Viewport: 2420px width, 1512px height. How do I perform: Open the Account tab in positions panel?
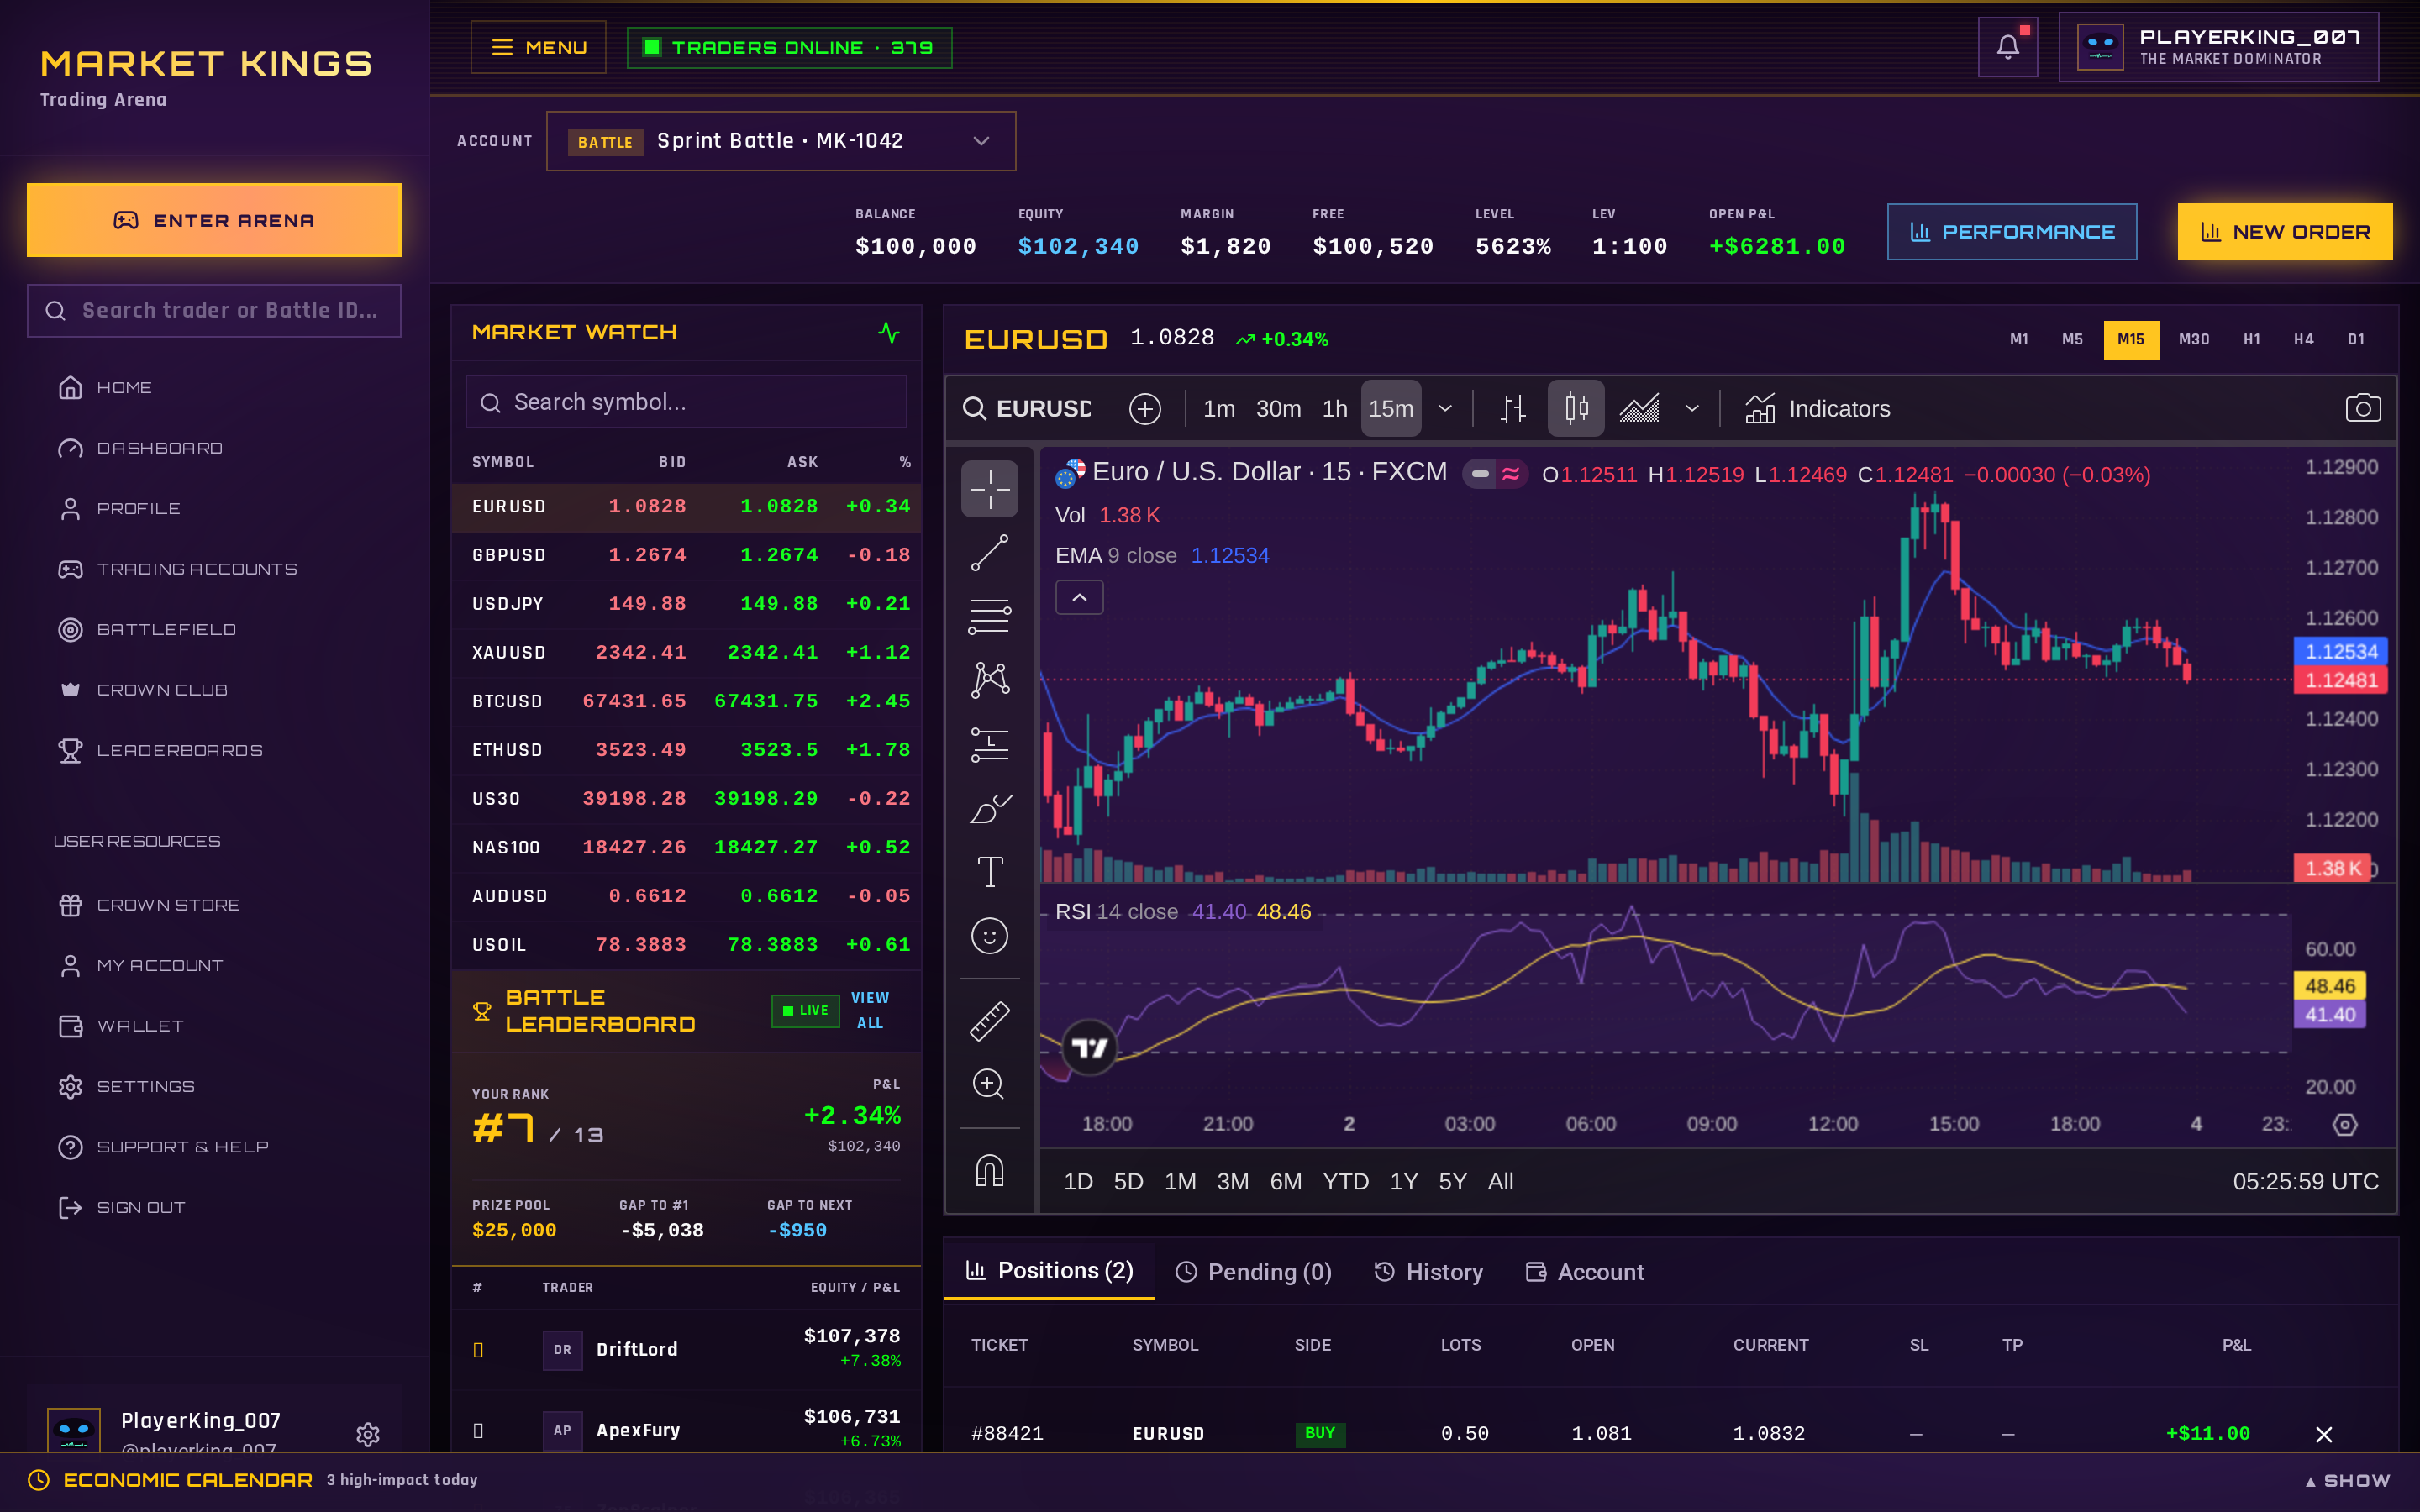click(x=1584, y=1272)
